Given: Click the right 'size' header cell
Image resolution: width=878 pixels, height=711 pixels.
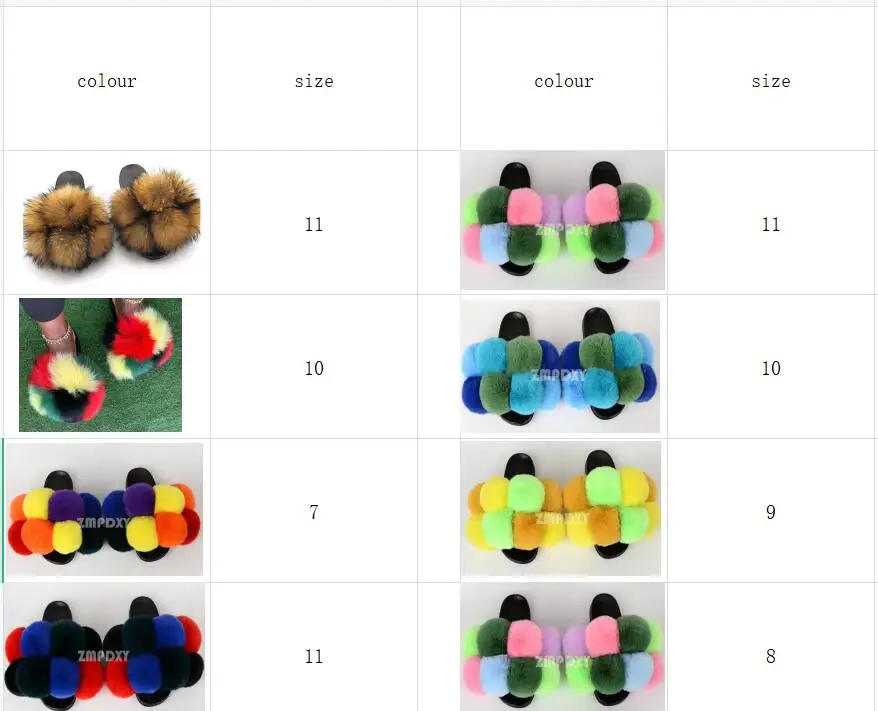Looking at the screenshot, I should 771,79.
